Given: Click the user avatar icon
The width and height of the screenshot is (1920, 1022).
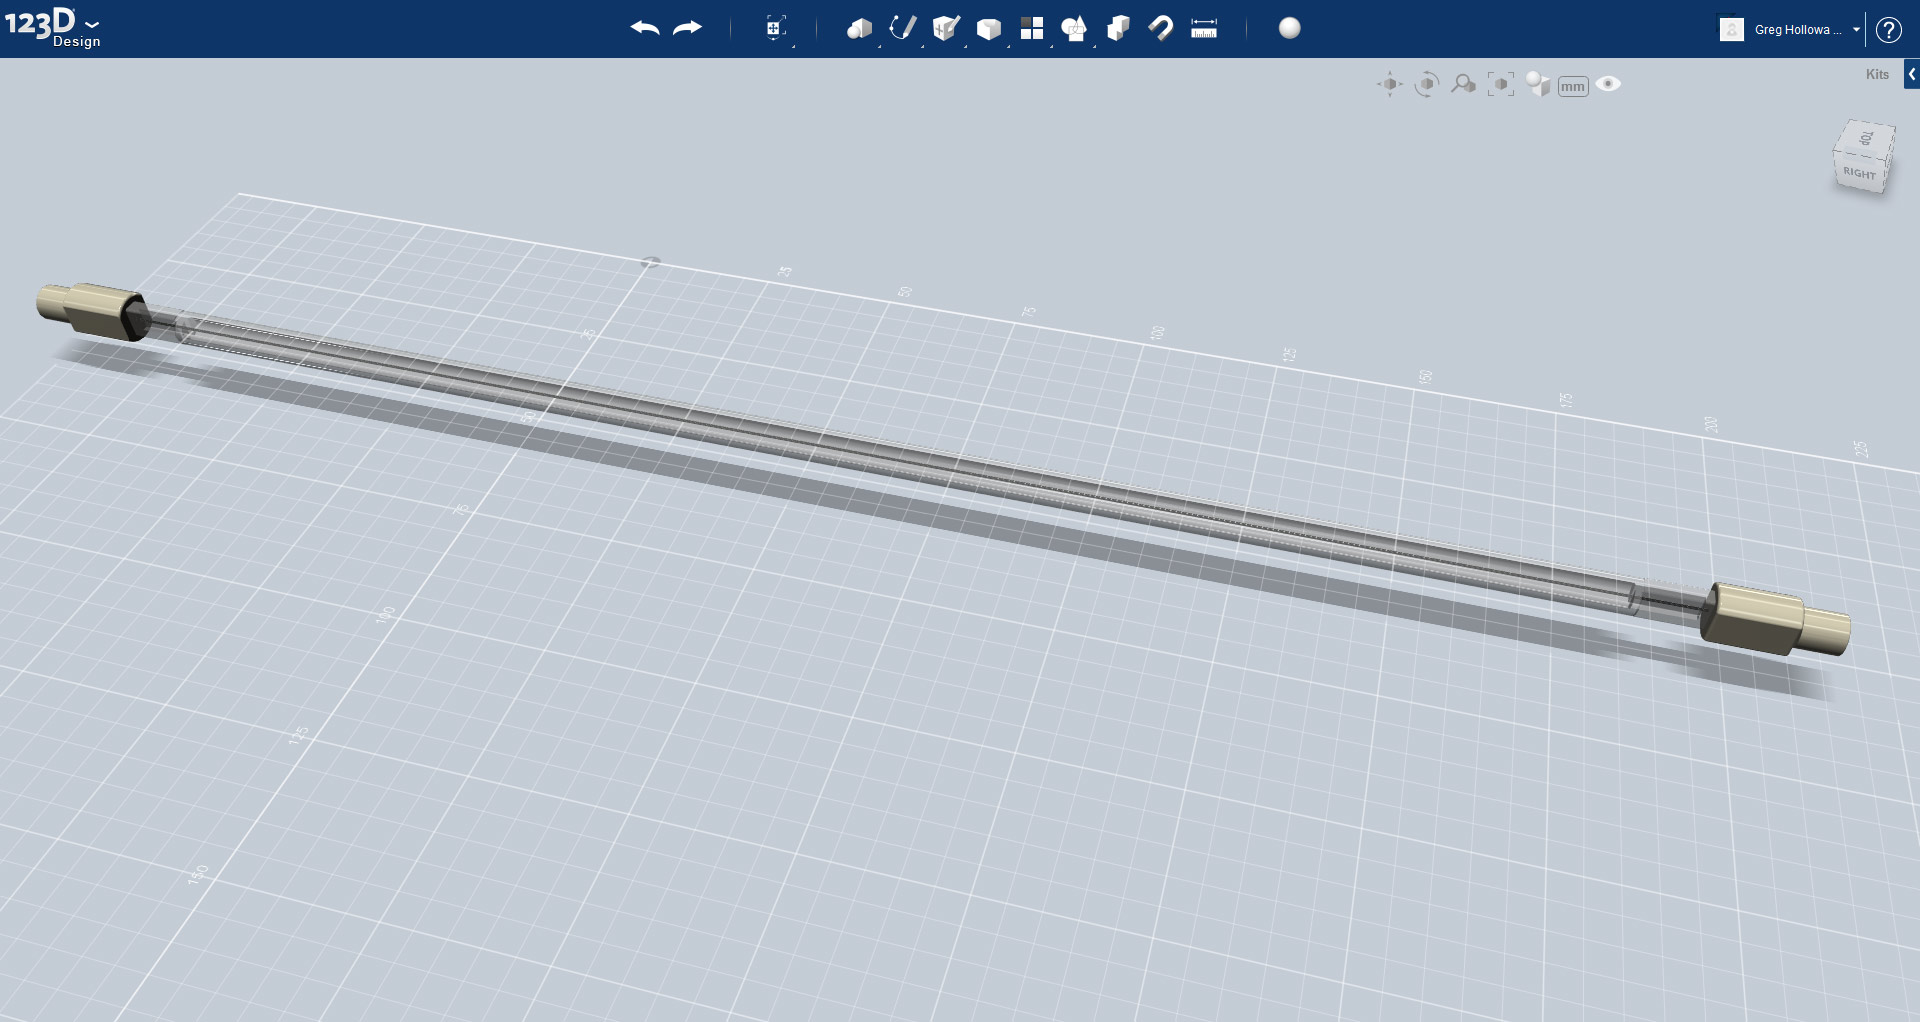Looking at the screenshot, I should point(1731,30).
